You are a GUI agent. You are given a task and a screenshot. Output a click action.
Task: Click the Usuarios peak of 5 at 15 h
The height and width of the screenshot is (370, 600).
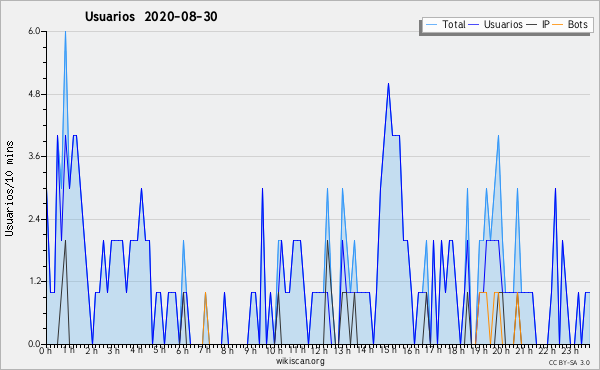(x=388, y=84)
